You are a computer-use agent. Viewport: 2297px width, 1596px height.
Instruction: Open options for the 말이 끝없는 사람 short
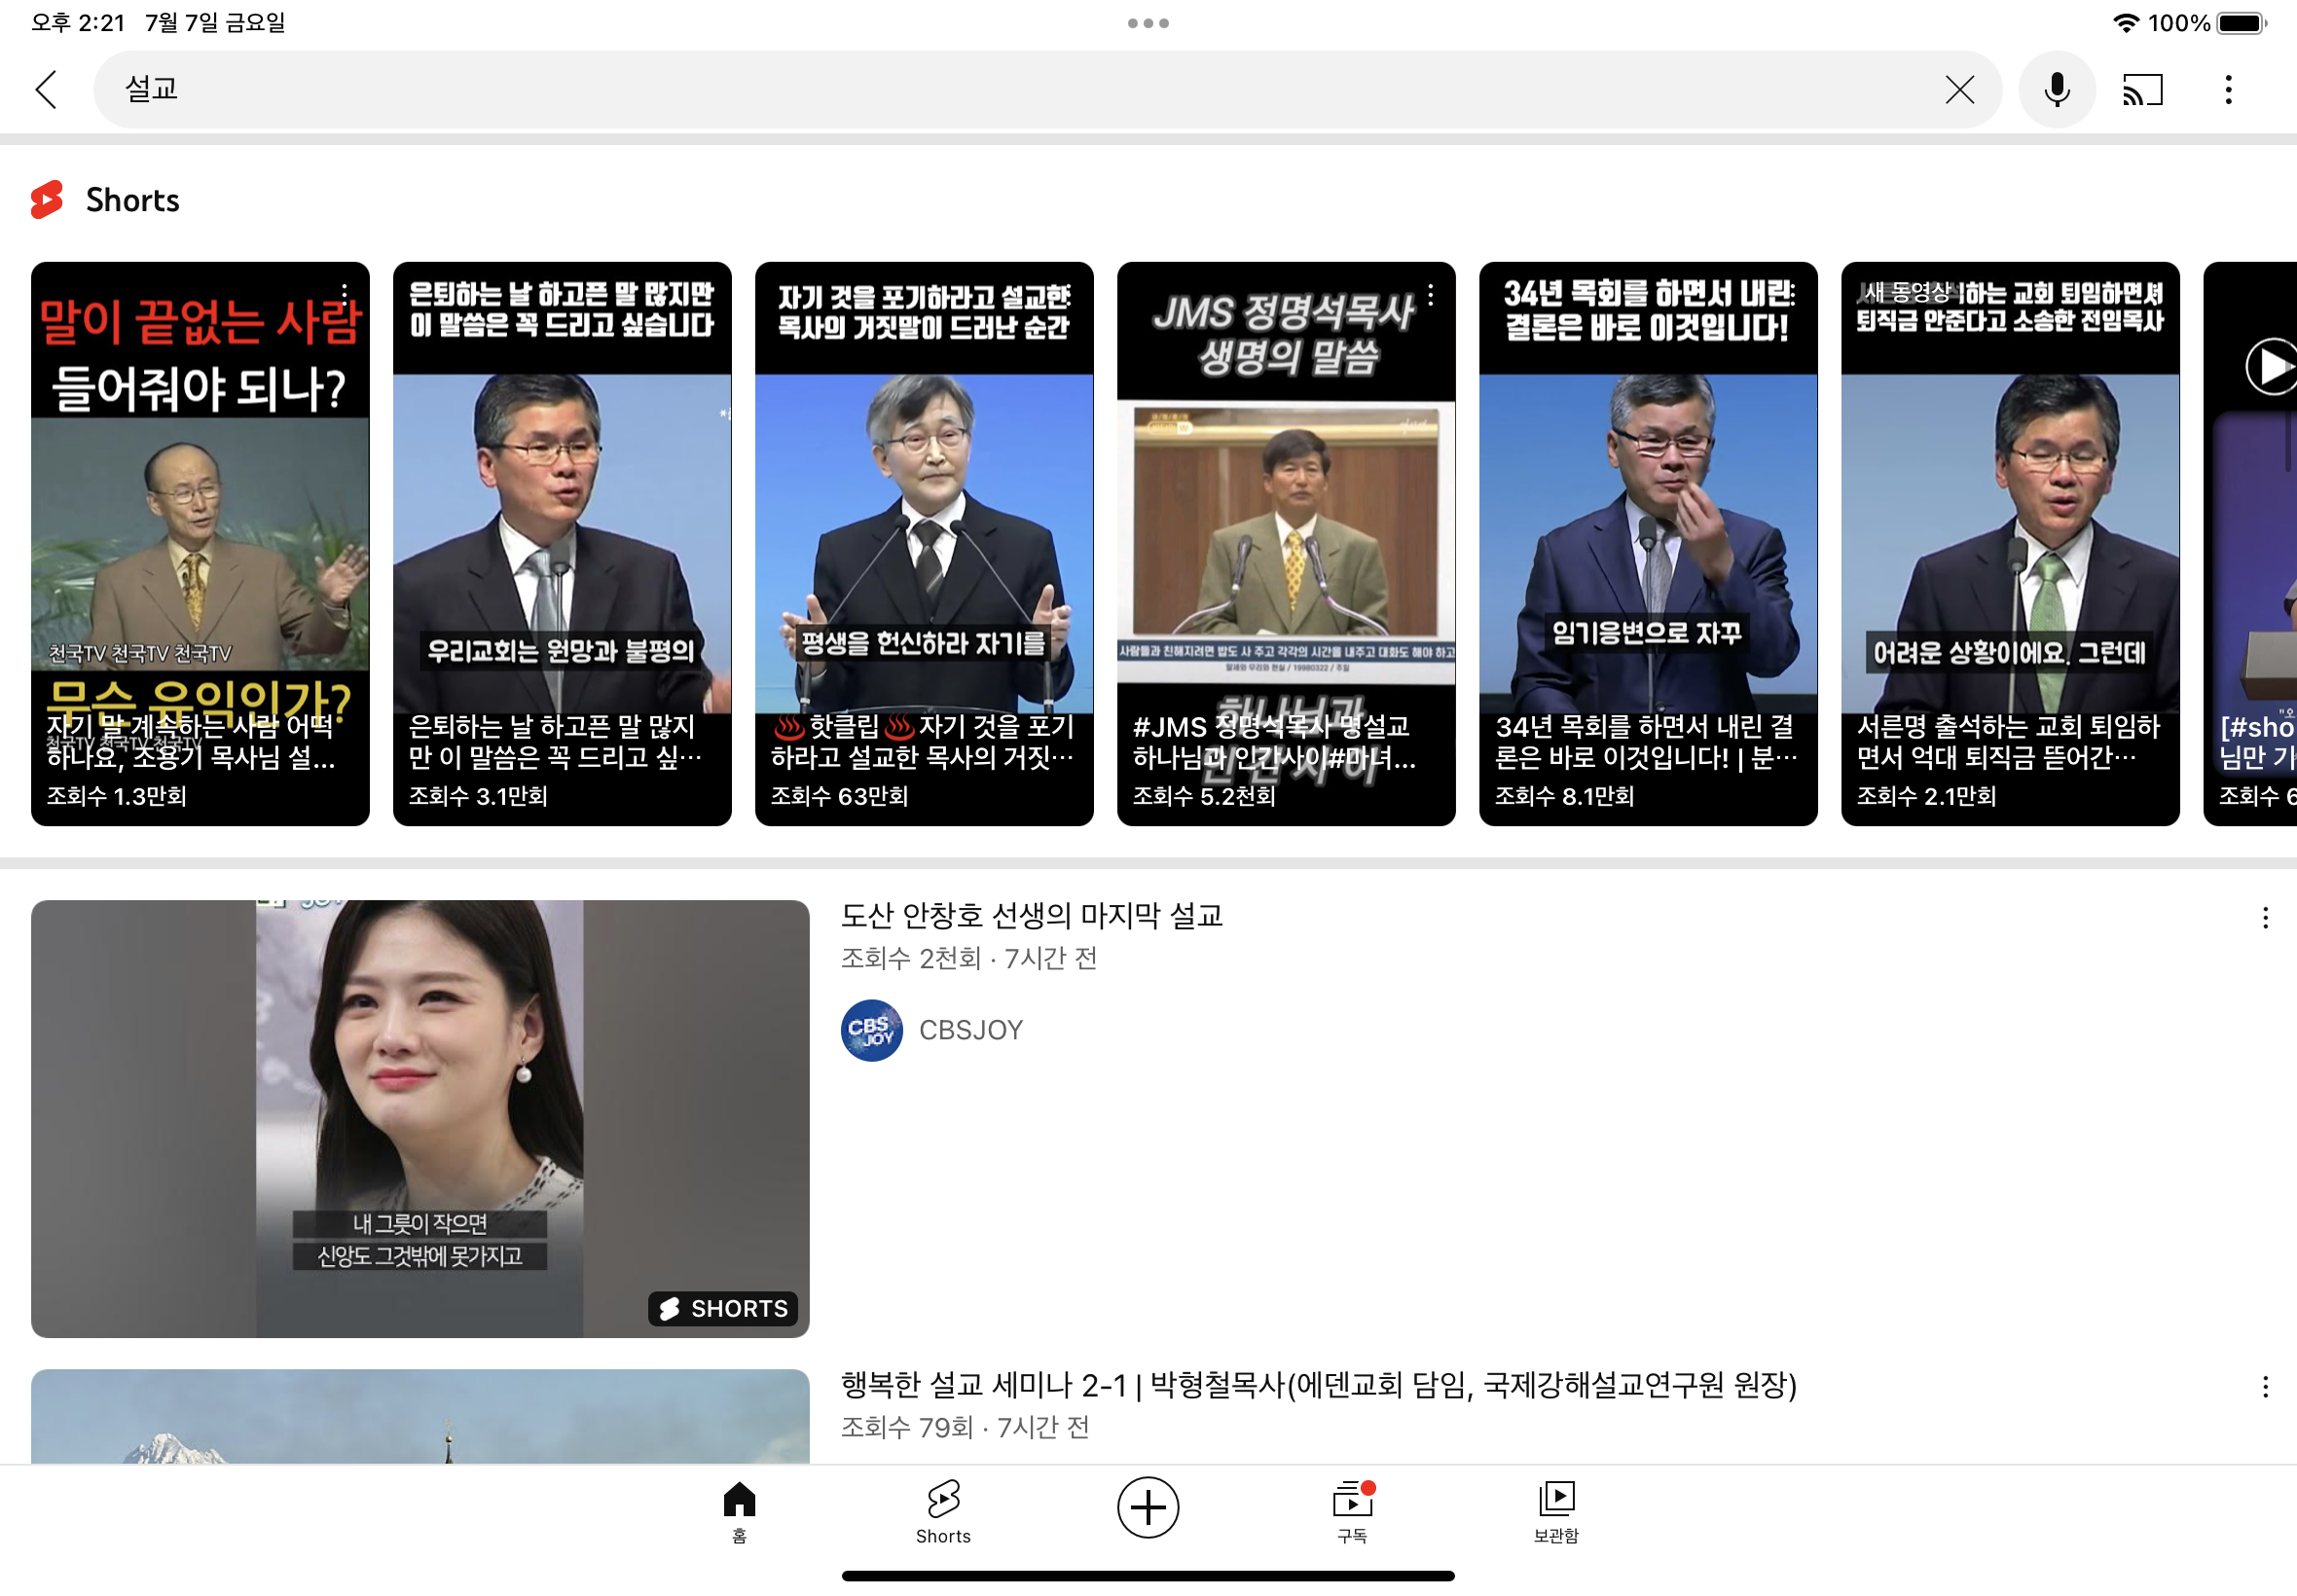[344, 294]
